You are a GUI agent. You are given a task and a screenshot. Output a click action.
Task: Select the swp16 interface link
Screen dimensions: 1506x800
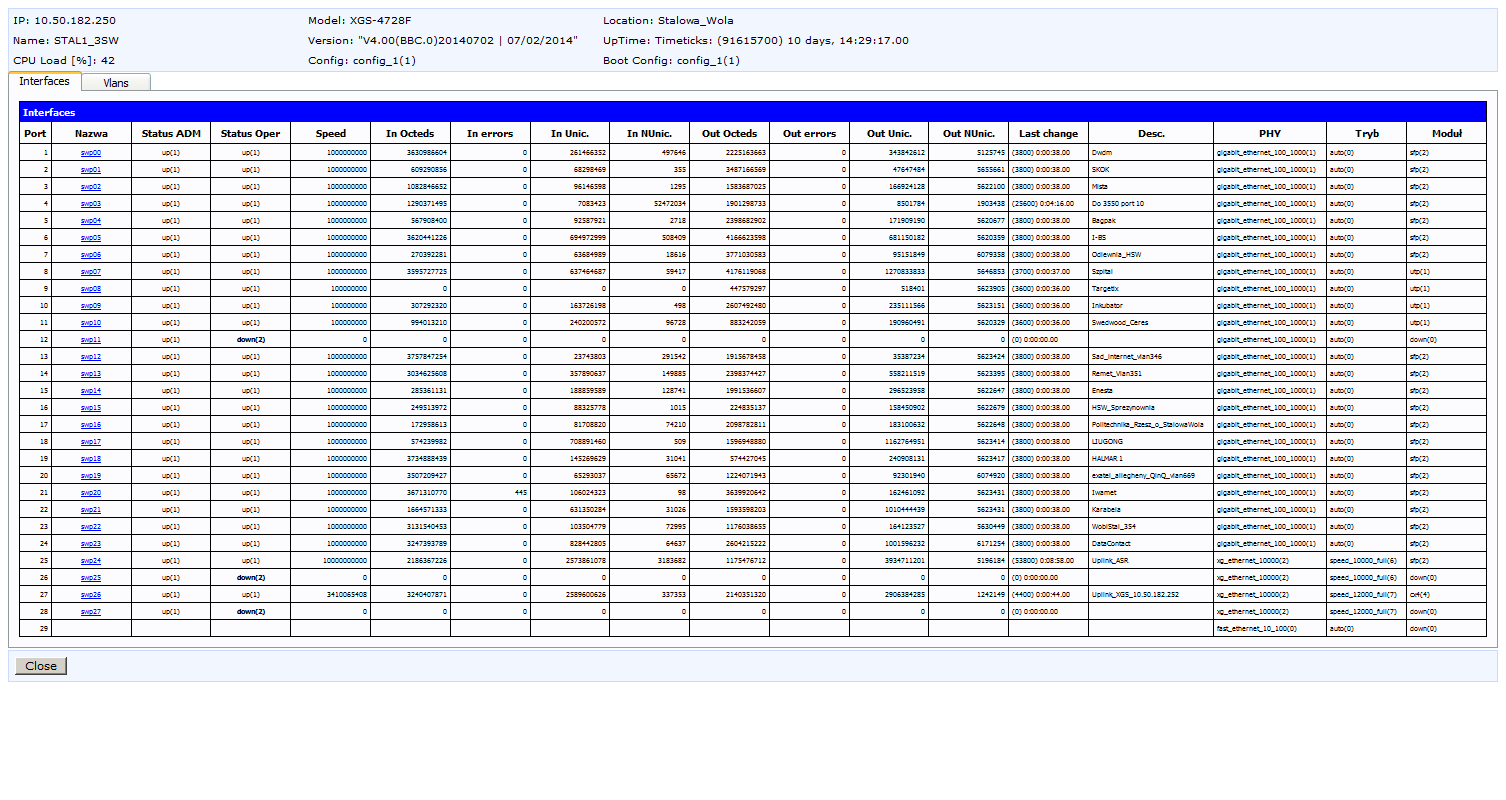(91, 425)
